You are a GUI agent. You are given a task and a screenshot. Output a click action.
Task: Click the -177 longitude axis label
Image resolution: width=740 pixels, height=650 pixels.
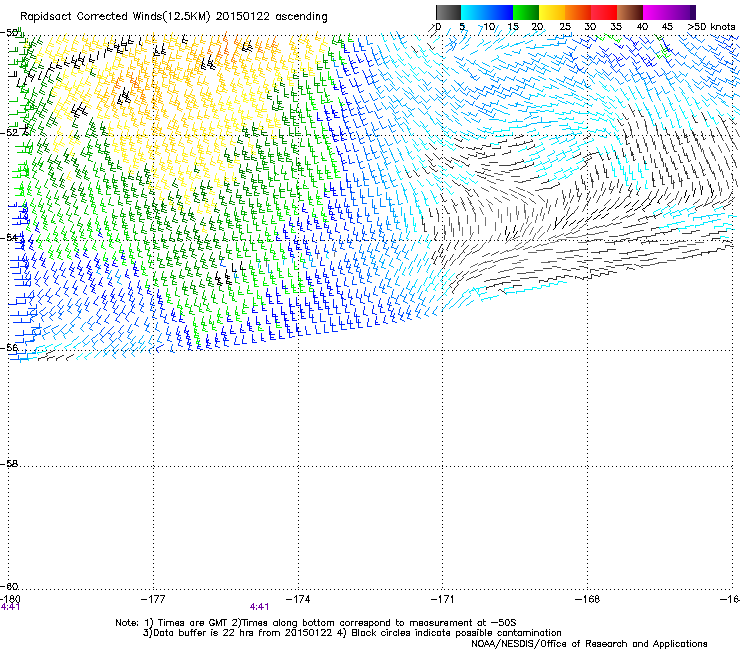[x=153, y=599]
